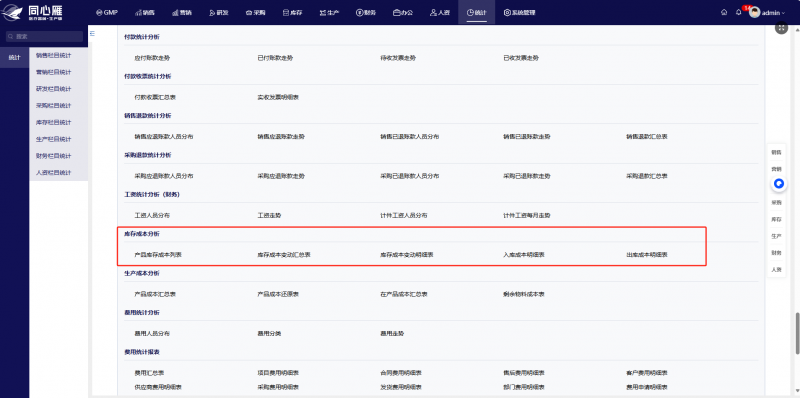
Task: Open the 产品库存成本列表 report link
Action: [x=158, y=254]
